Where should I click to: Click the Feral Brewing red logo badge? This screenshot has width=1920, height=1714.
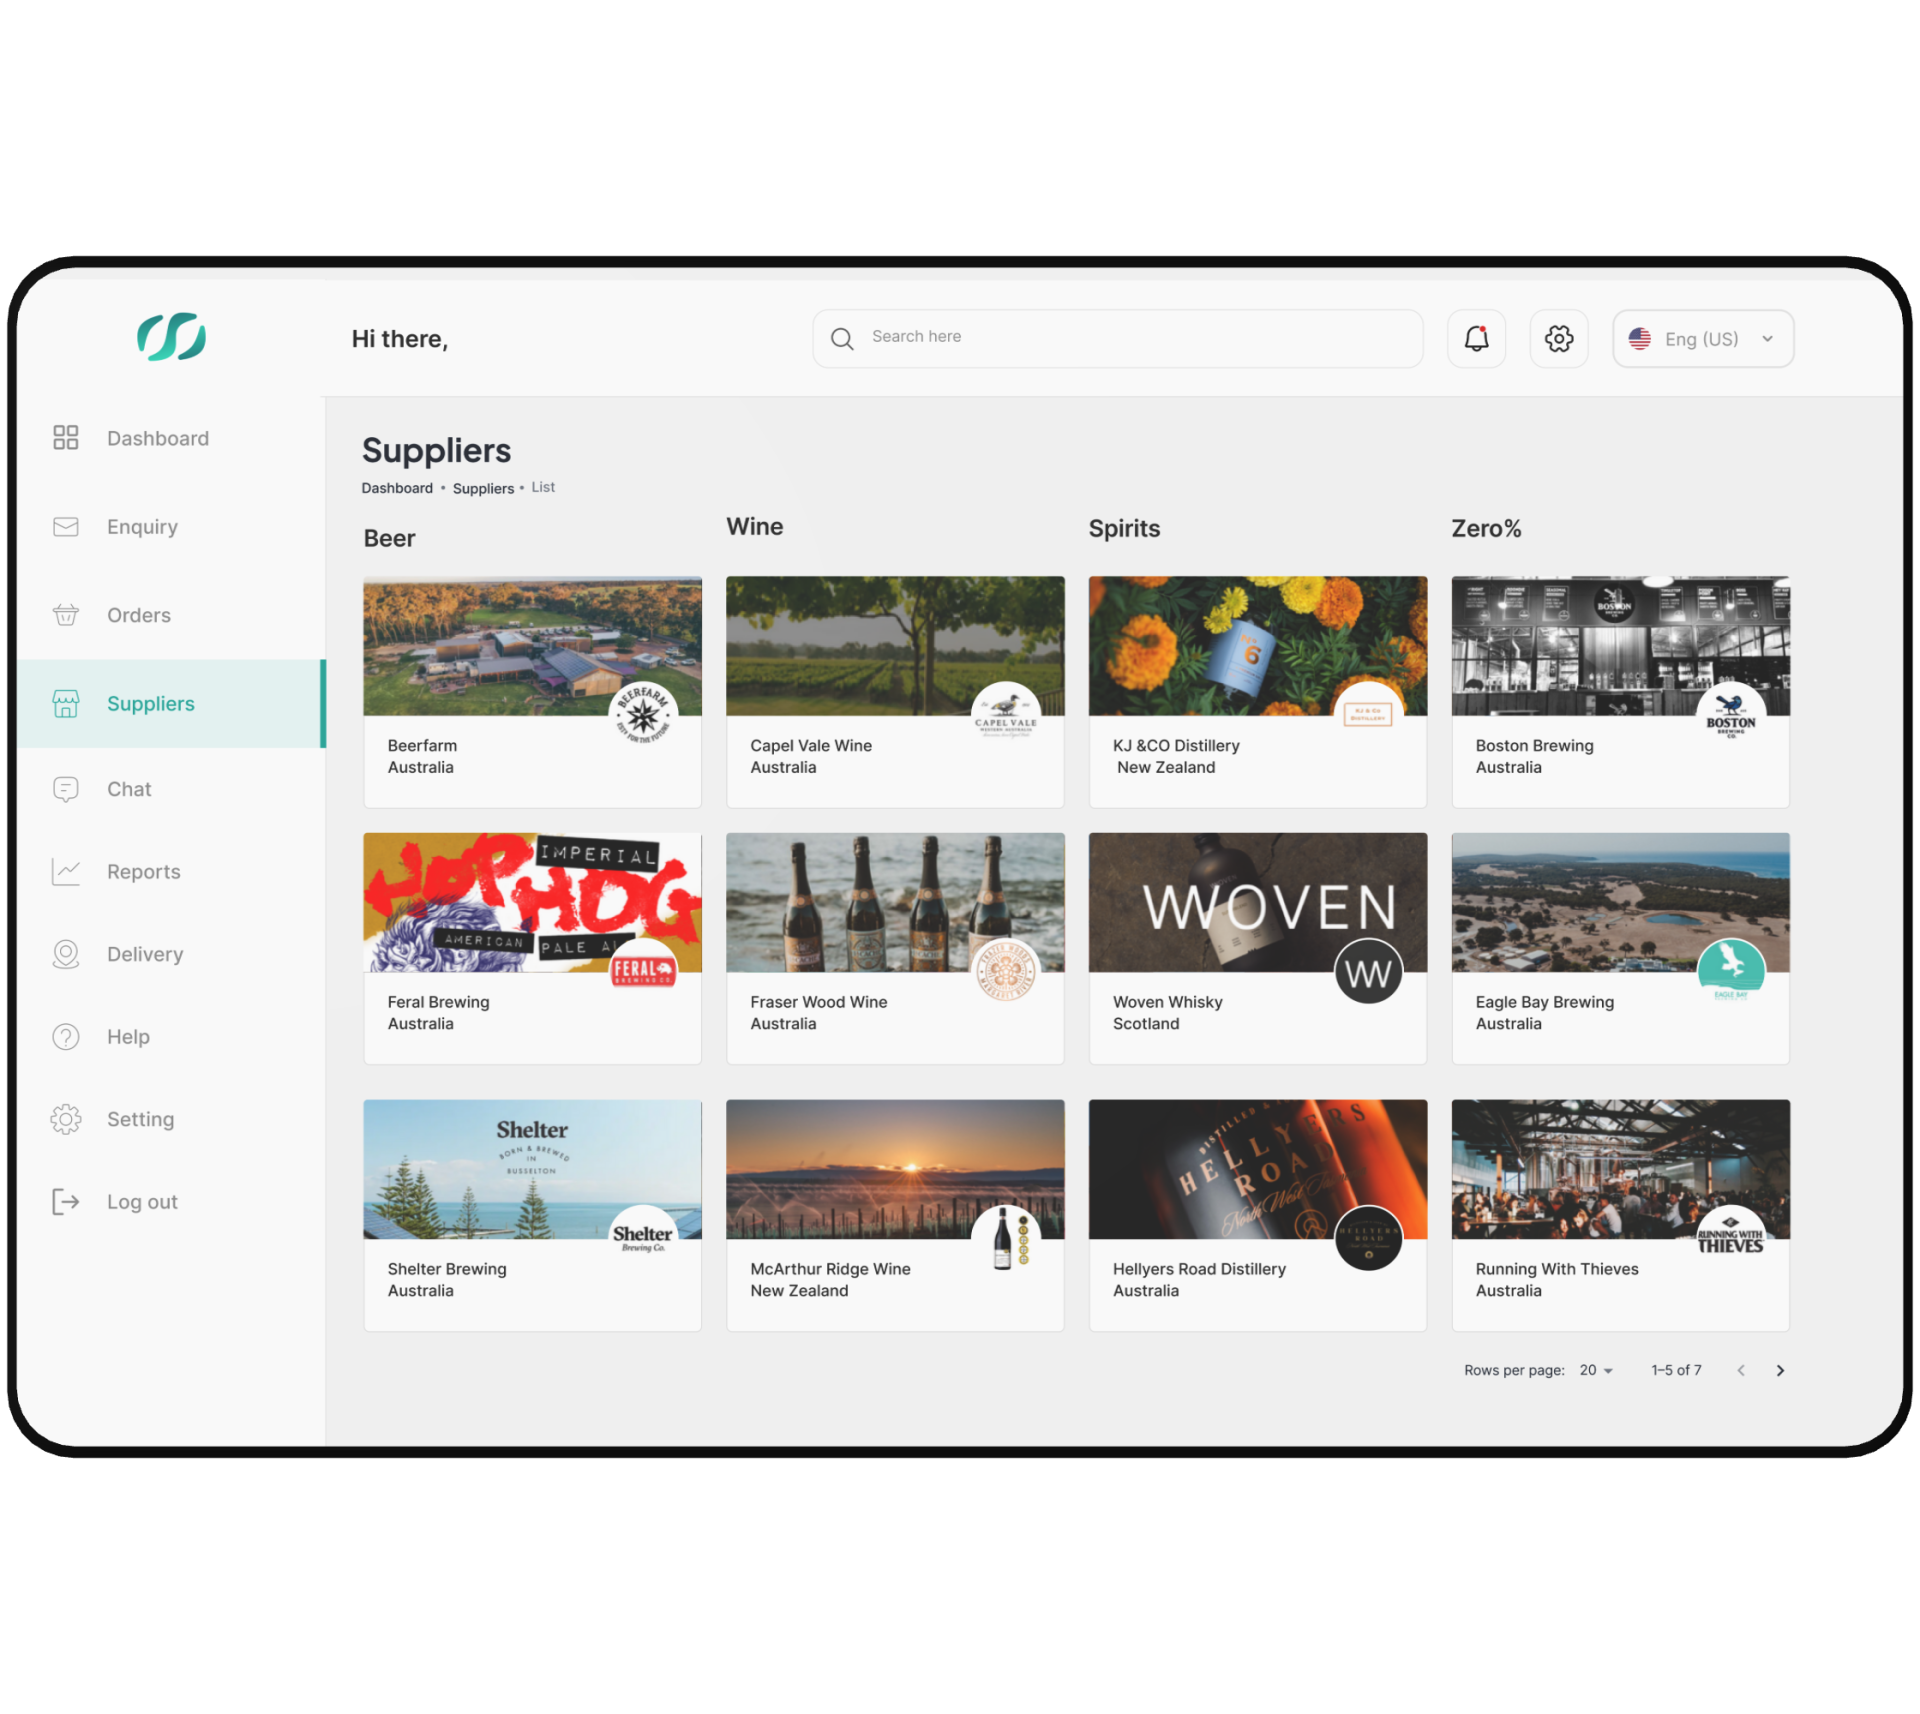point(643,971)
